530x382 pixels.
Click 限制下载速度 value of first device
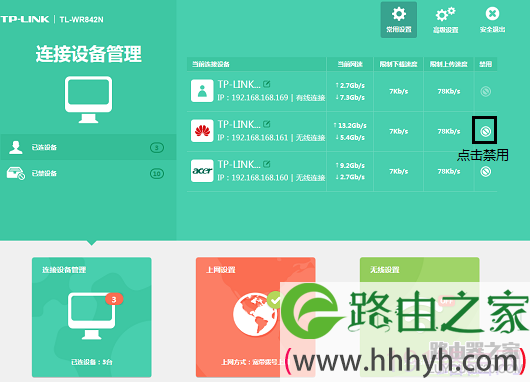pos(399,91)
